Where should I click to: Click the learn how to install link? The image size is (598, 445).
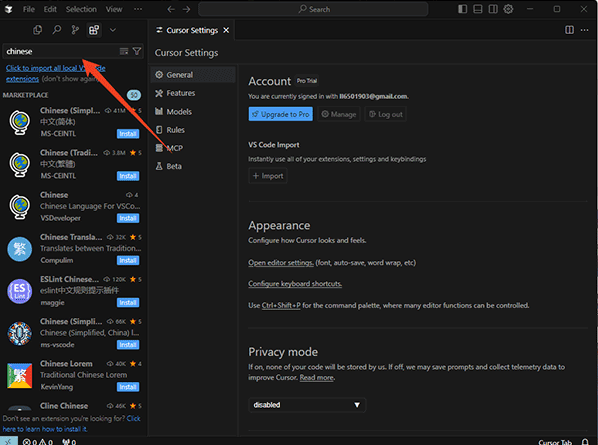[x=71, y=424]
